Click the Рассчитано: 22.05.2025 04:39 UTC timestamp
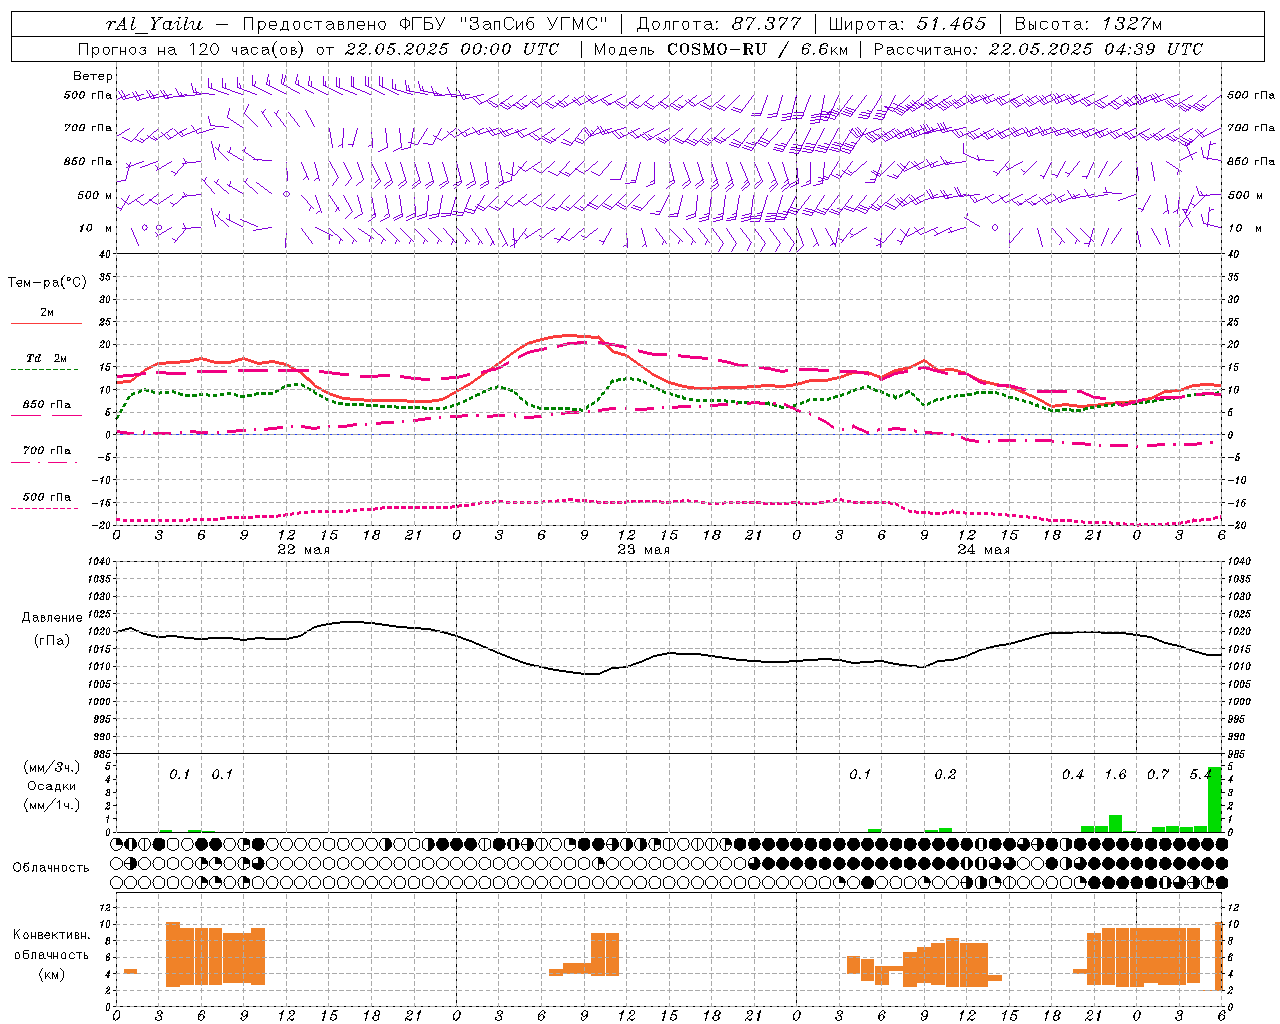The width and height of the screenshot is (1280, 1024). (1038, 49)
